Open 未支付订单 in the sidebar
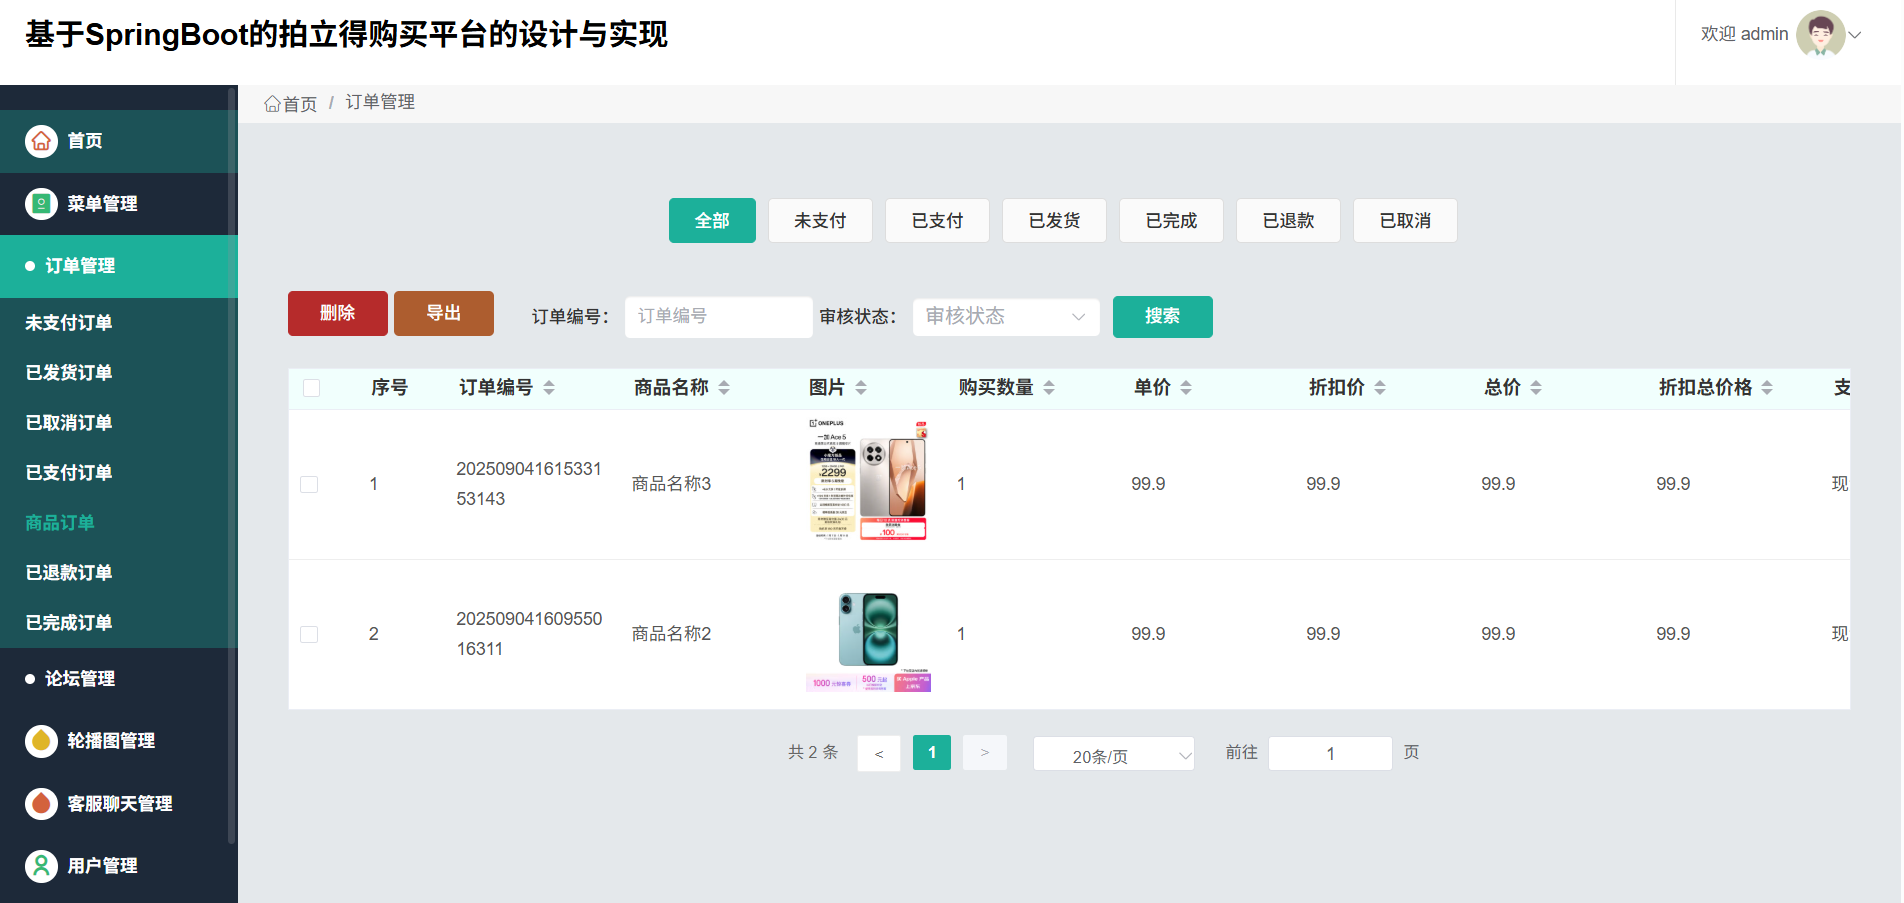 [x=119, y=323]
